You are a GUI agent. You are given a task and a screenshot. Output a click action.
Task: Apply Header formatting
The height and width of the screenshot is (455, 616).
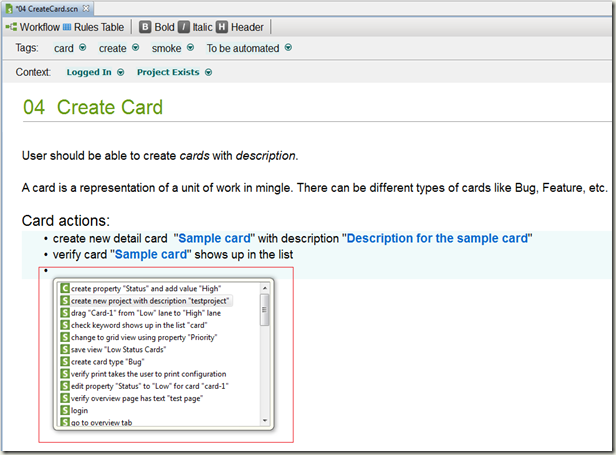pos(240,27)
